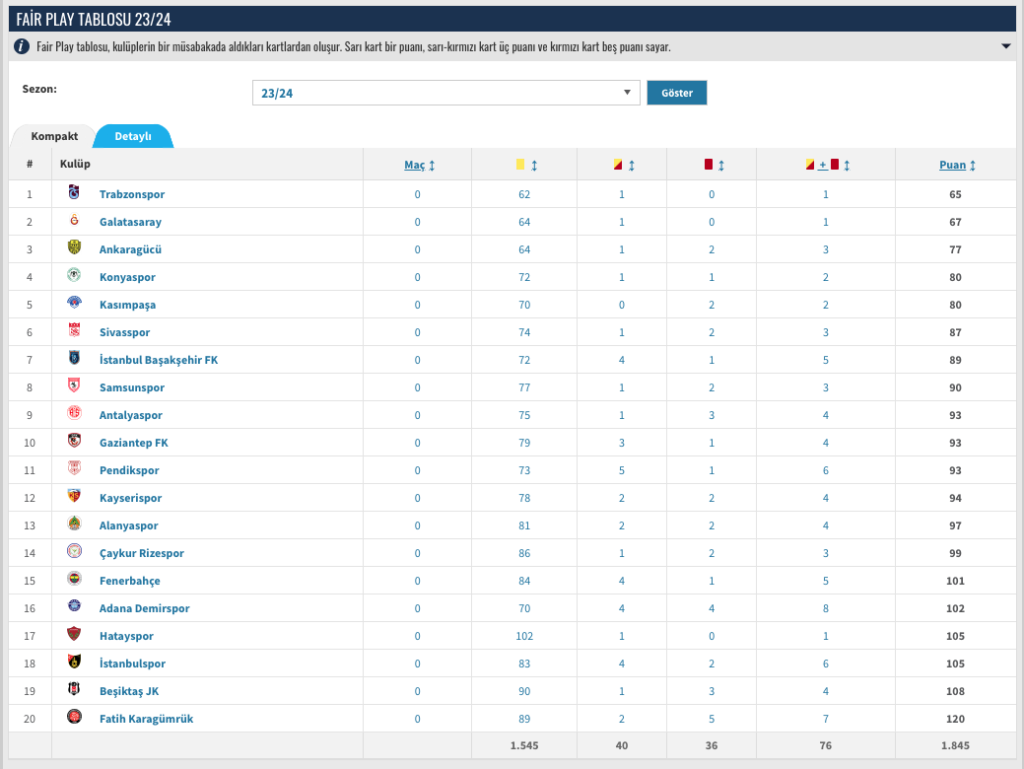Screen dimensions: 1024x769
Task: Click the Galatasaray club crest icon
Action: [x=74, y=220]
